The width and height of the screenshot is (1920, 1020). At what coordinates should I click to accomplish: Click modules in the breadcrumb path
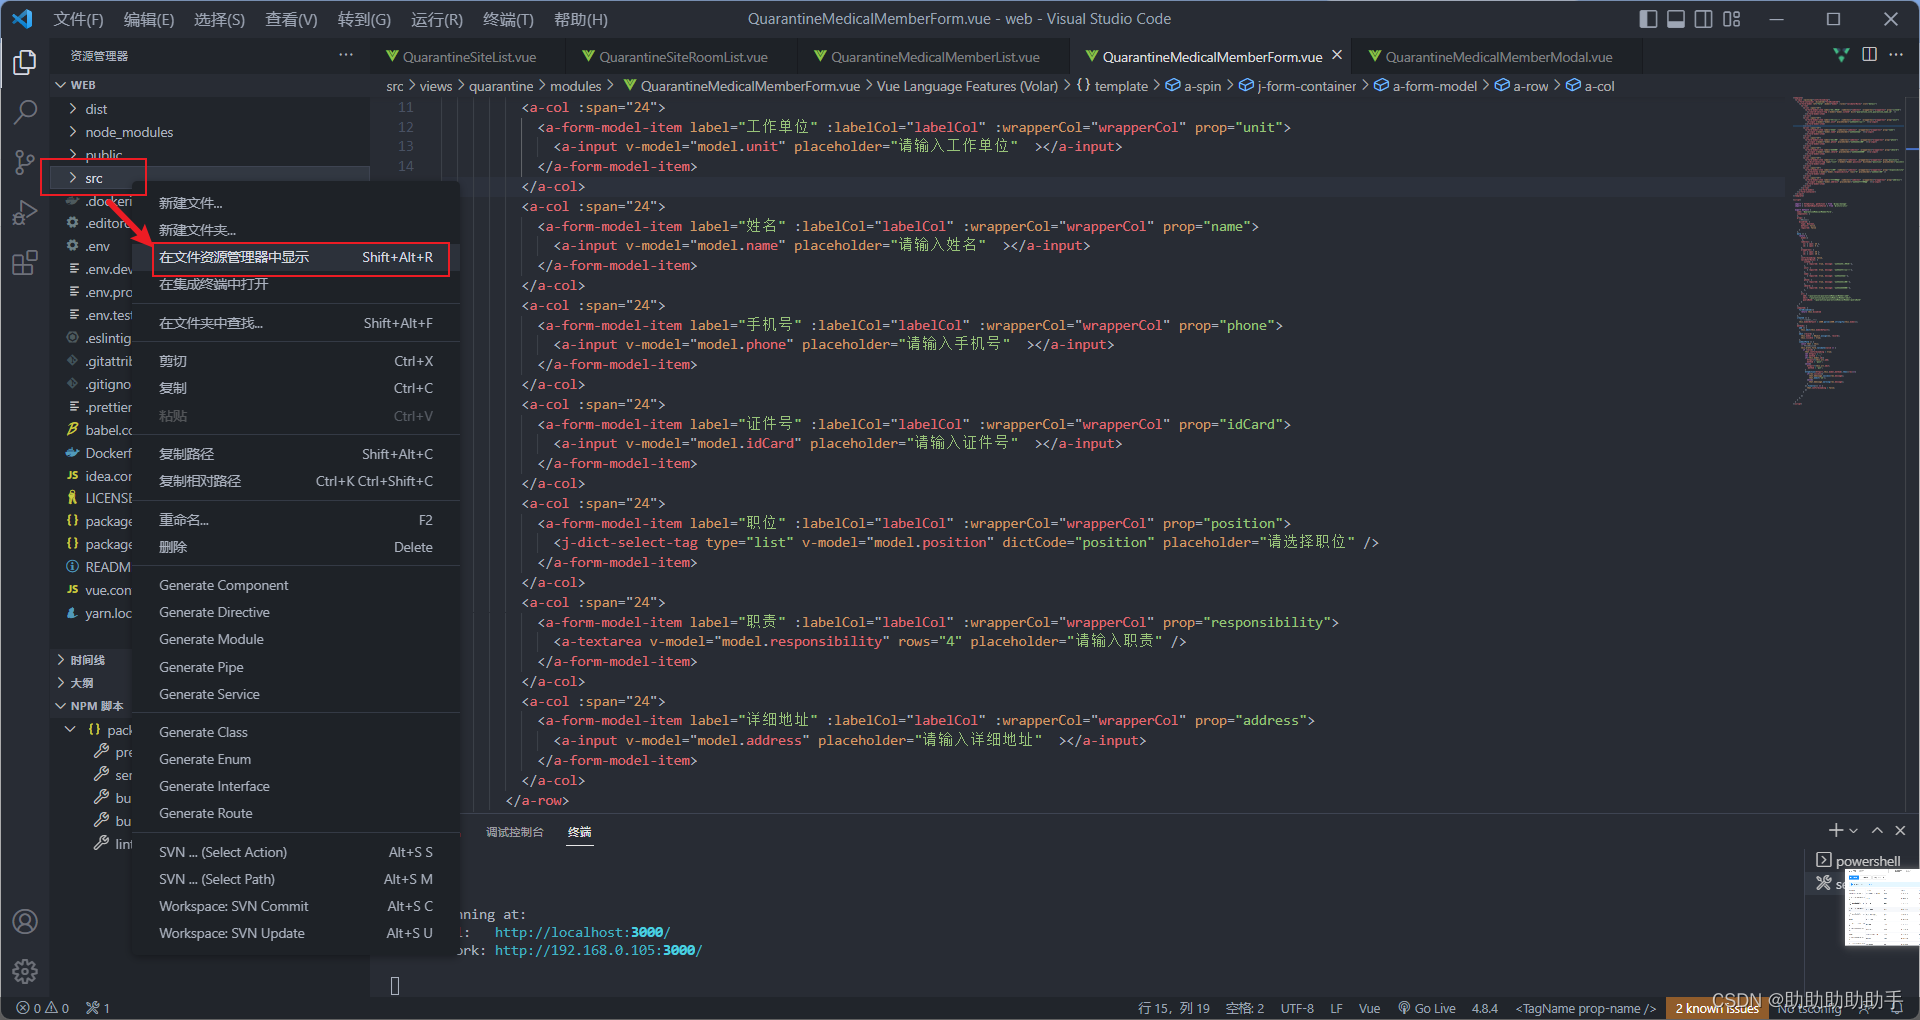[x=575, y=86]
